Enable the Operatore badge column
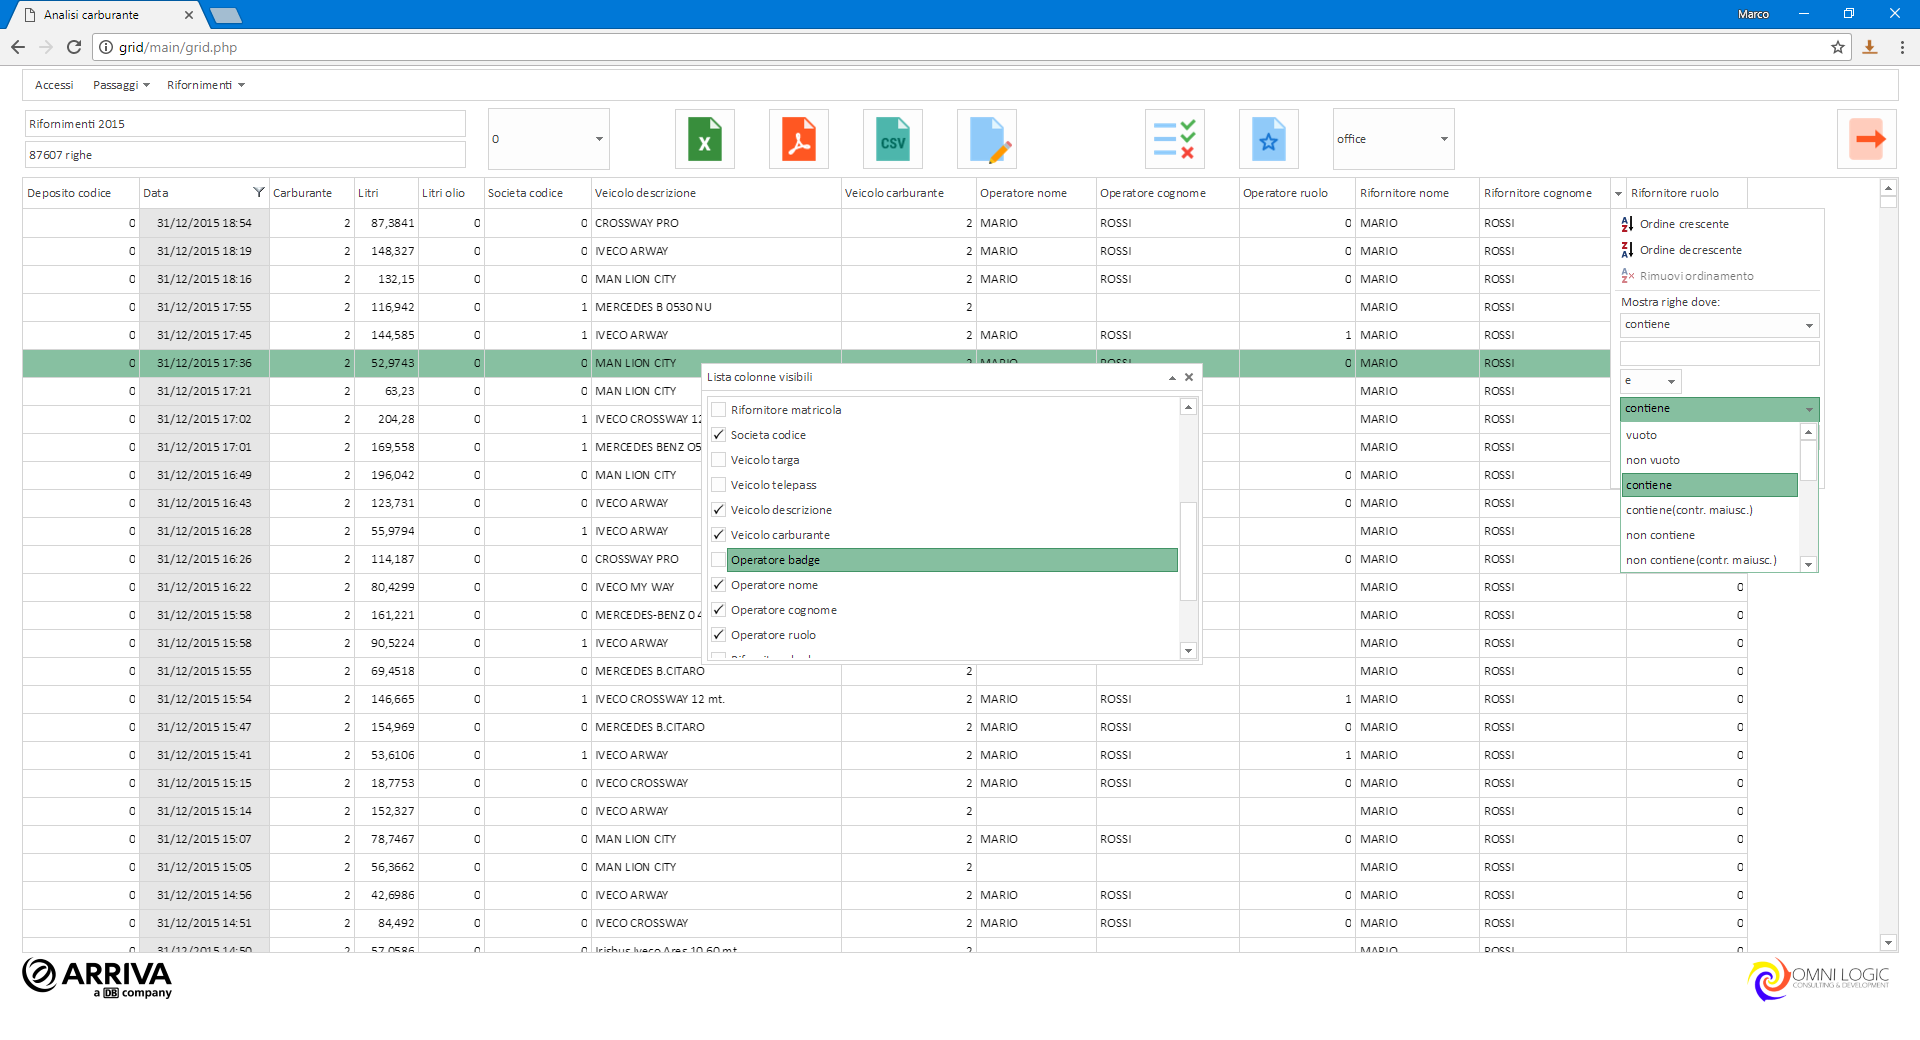 (718, 560)
